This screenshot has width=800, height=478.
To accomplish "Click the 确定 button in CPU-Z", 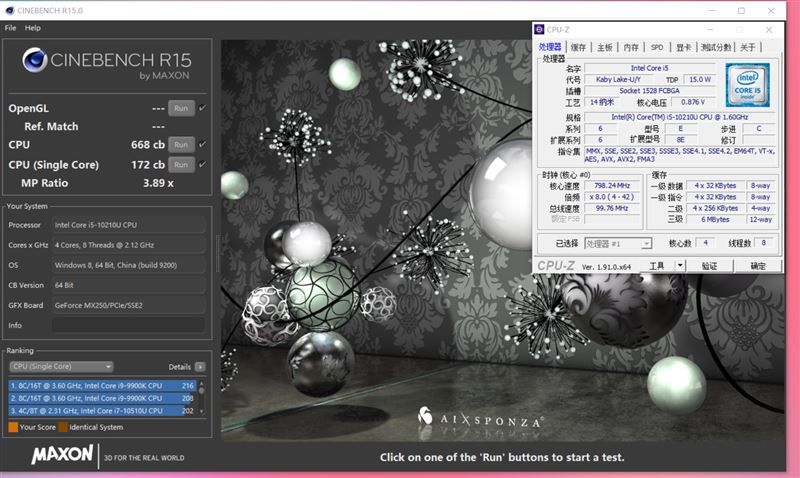I will (758, 266).
